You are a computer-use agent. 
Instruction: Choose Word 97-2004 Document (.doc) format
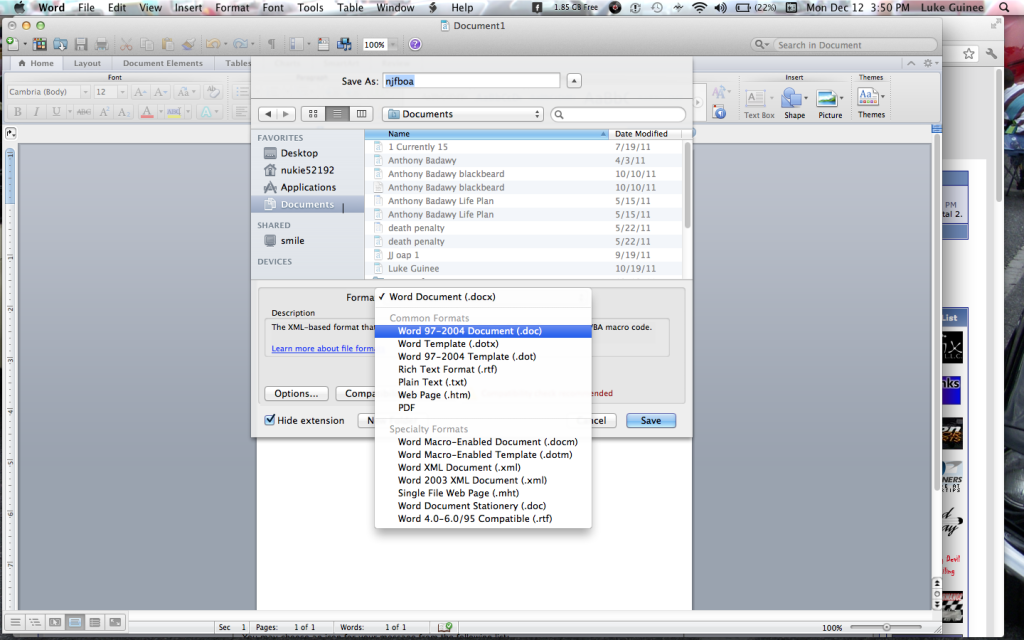coord(483,331)
